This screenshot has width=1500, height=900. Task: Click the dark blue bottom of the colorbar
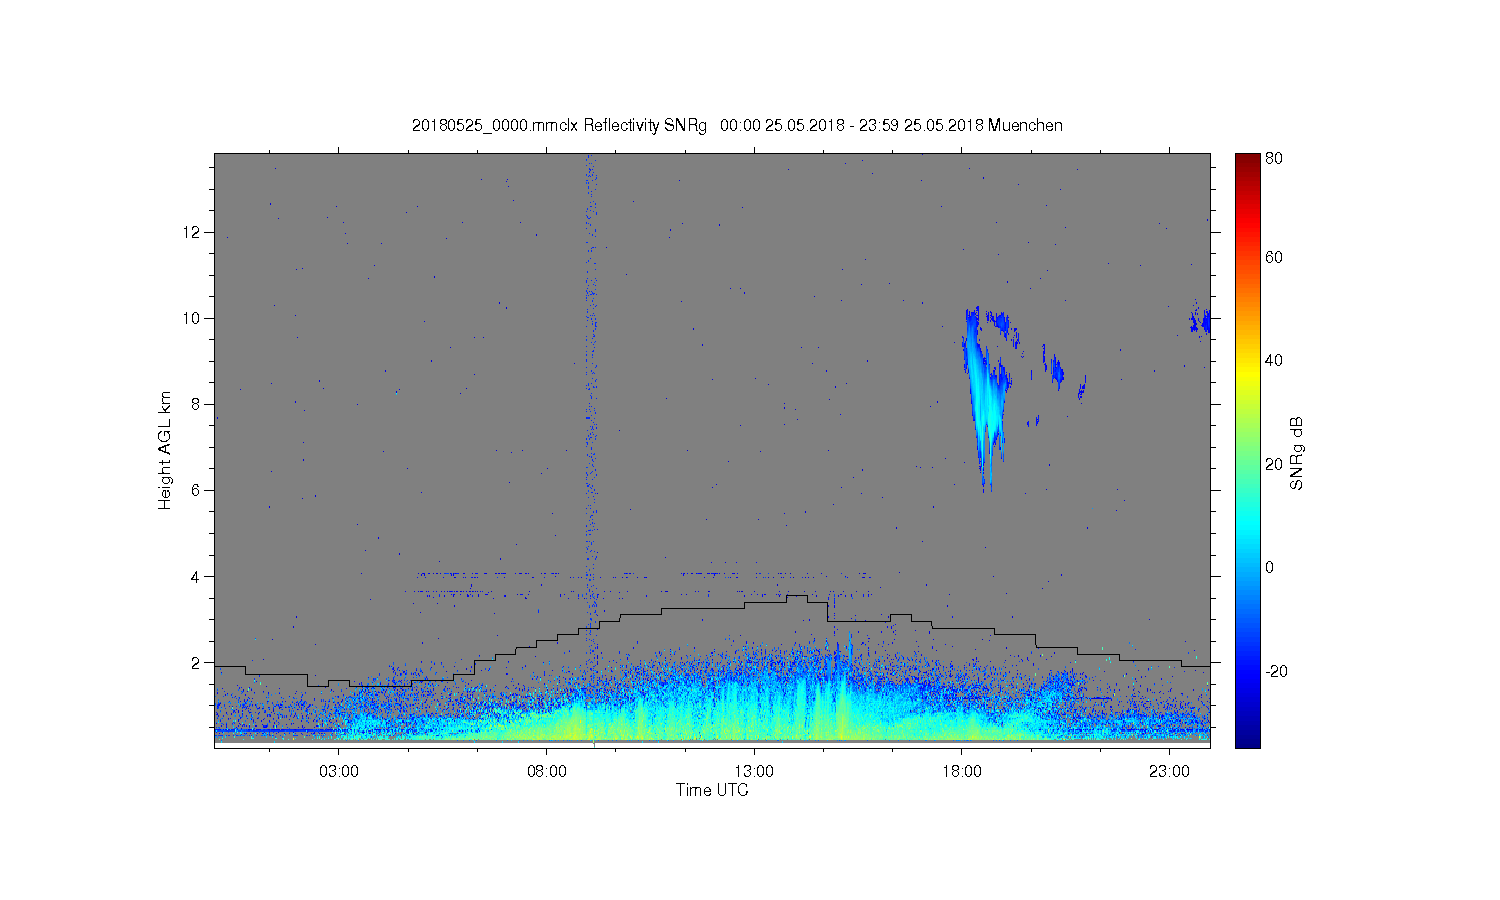pyautogui.click(x=1247, y=738)
